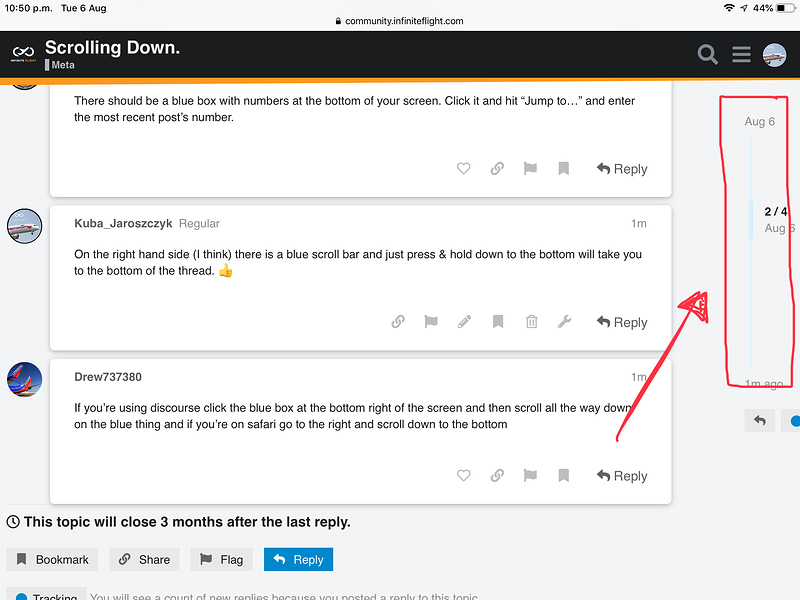
Task: Open the user profile avatar in header
Action: coord(774,54)
